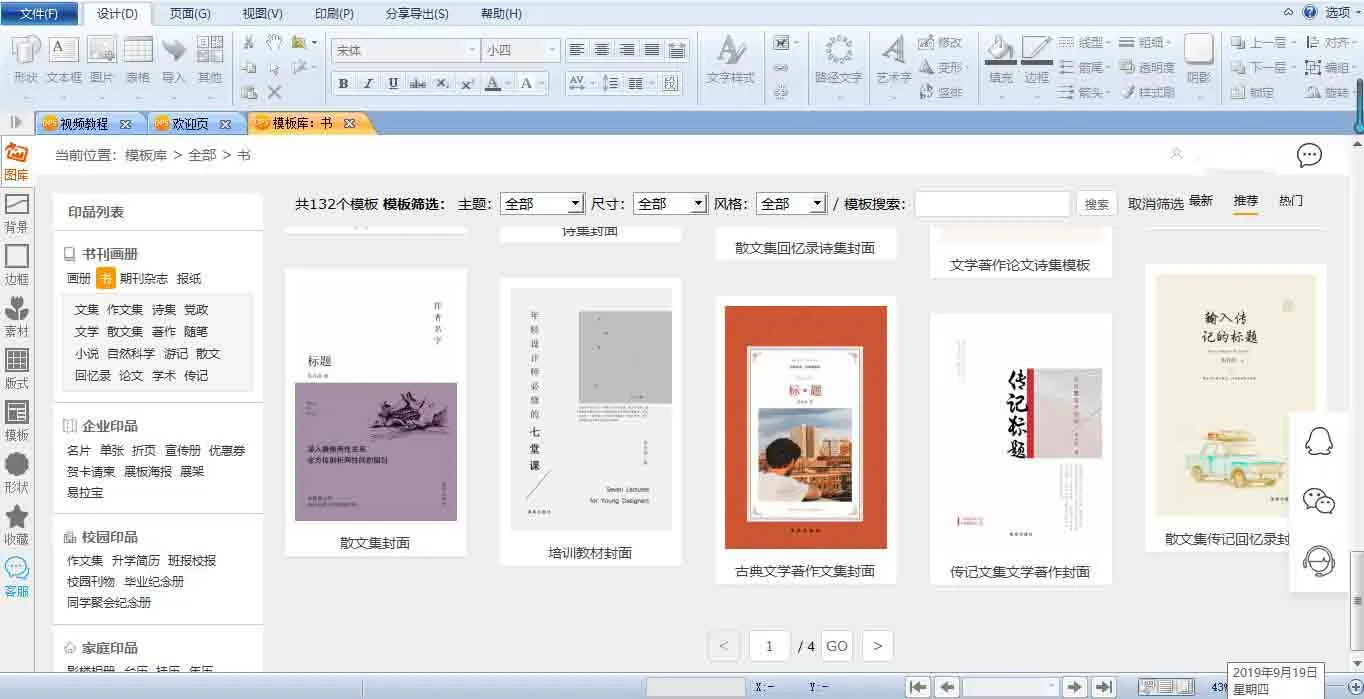Click the 诗集 category link
Image resolution: width=1364 pixels, height=699 pixels.
point(164,310)
